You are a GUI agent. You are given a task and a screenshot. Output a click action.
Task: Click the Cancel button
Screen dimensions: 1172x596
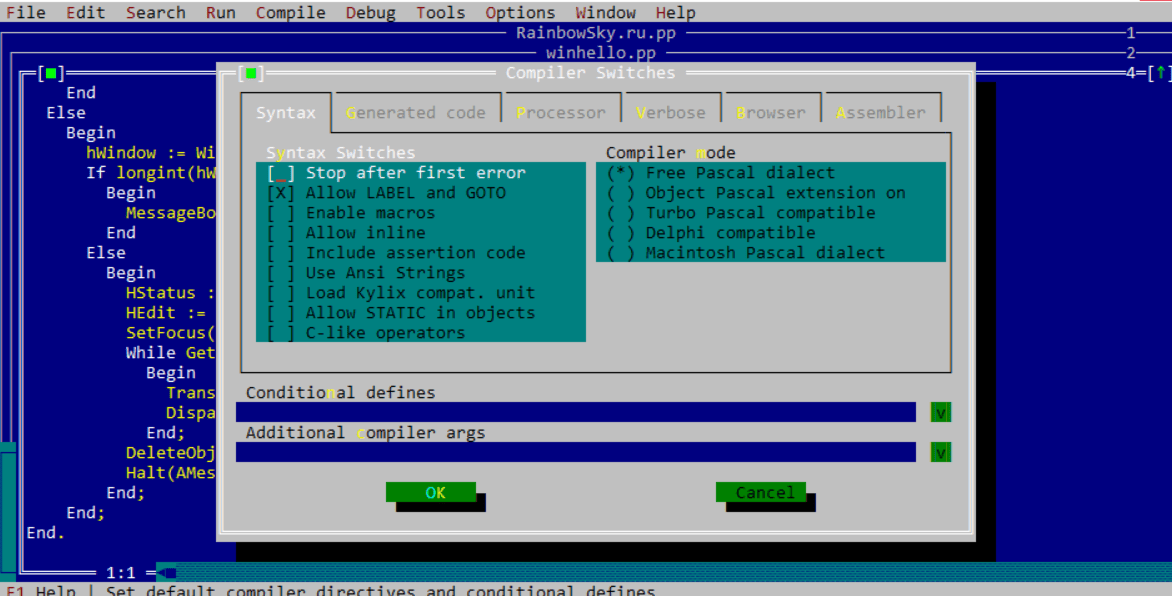pyautogui.click(x=761, y=492)
